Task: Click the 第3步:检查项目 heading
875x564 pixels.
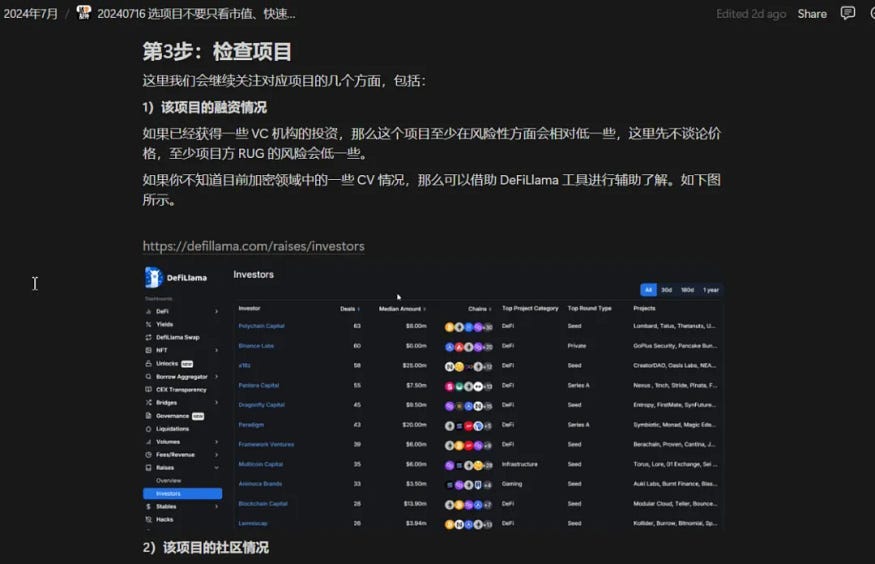Action: 217,51
